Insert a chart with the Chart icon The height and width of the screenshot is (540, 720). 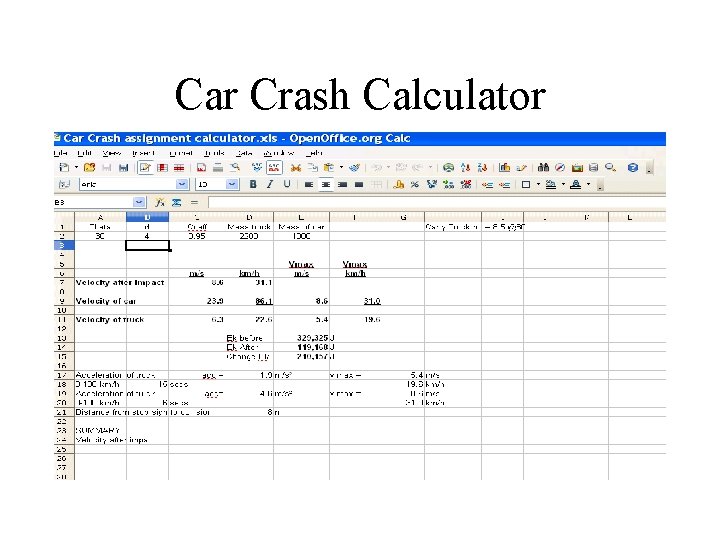pos(505,168)
